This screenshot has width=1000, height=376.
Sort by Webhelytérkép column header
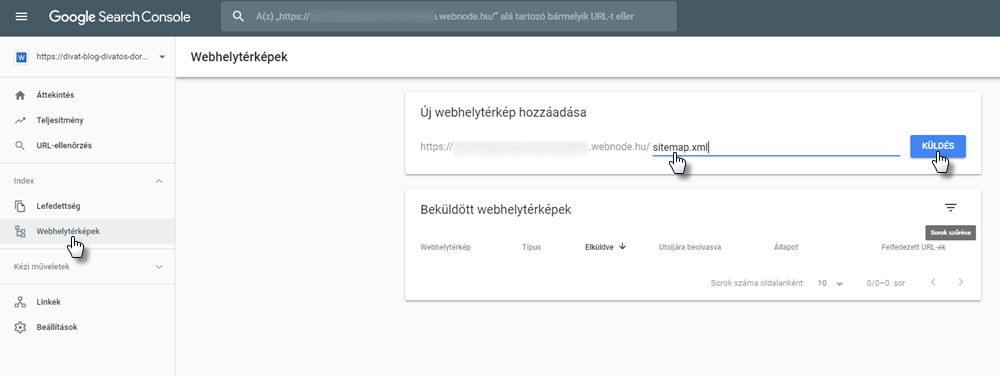click(x=446, y=247)
